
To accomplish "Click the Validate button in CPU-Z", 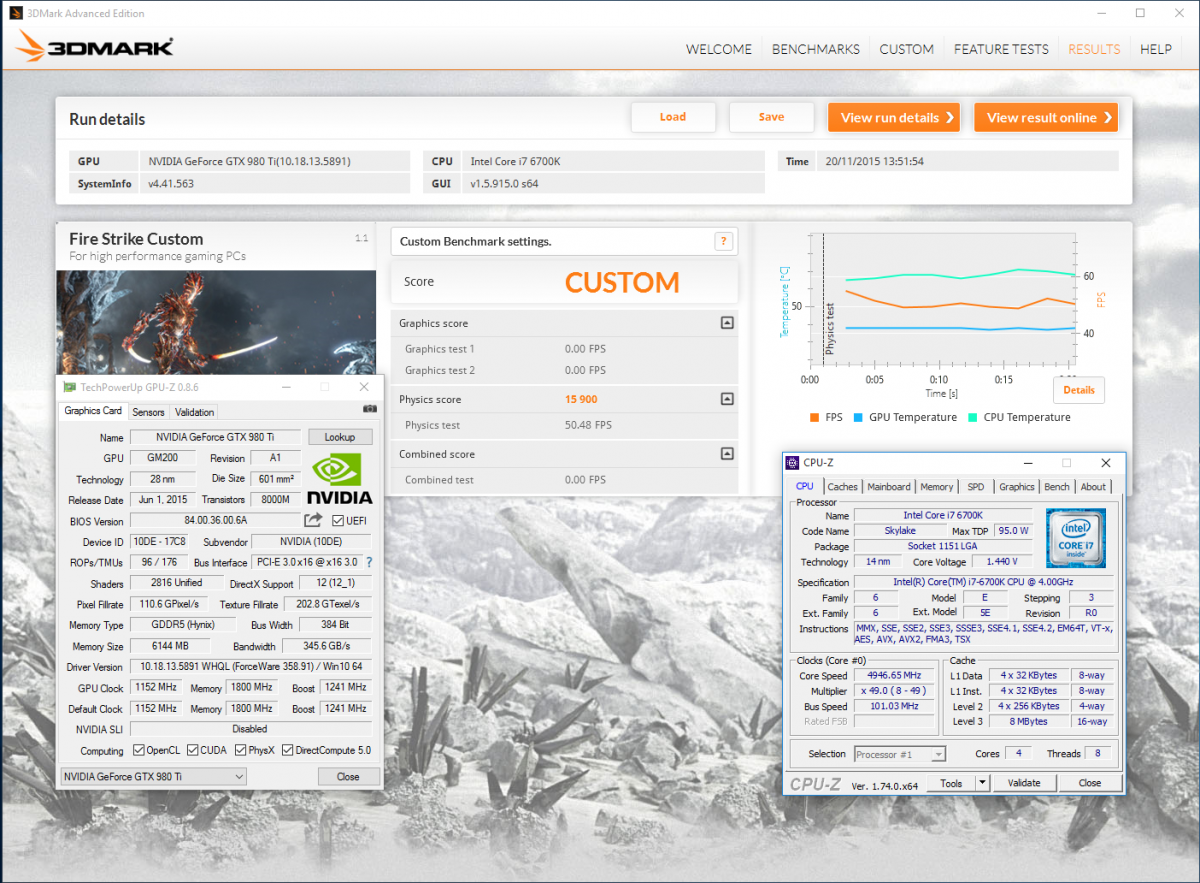I will (x=1024, y=783).
